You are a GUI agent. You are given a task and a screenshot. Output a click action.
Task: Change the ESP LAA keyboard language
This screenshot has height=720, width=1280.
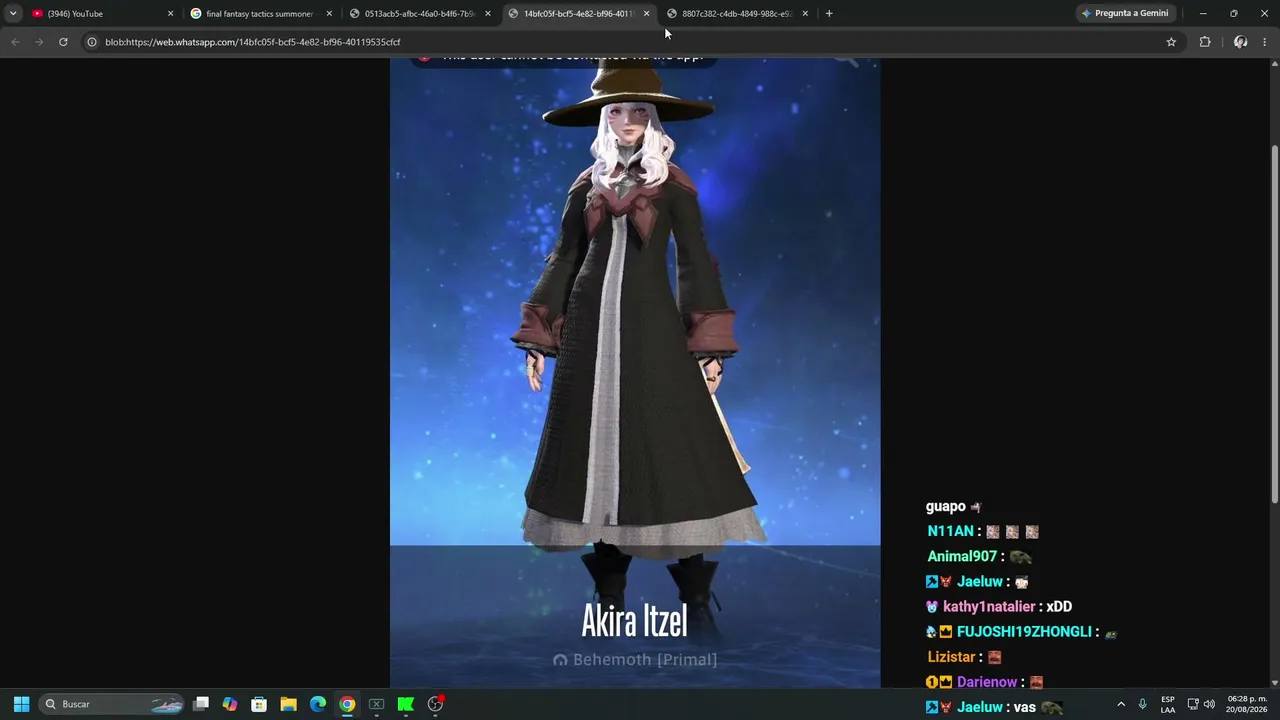tap(1168, 704)
